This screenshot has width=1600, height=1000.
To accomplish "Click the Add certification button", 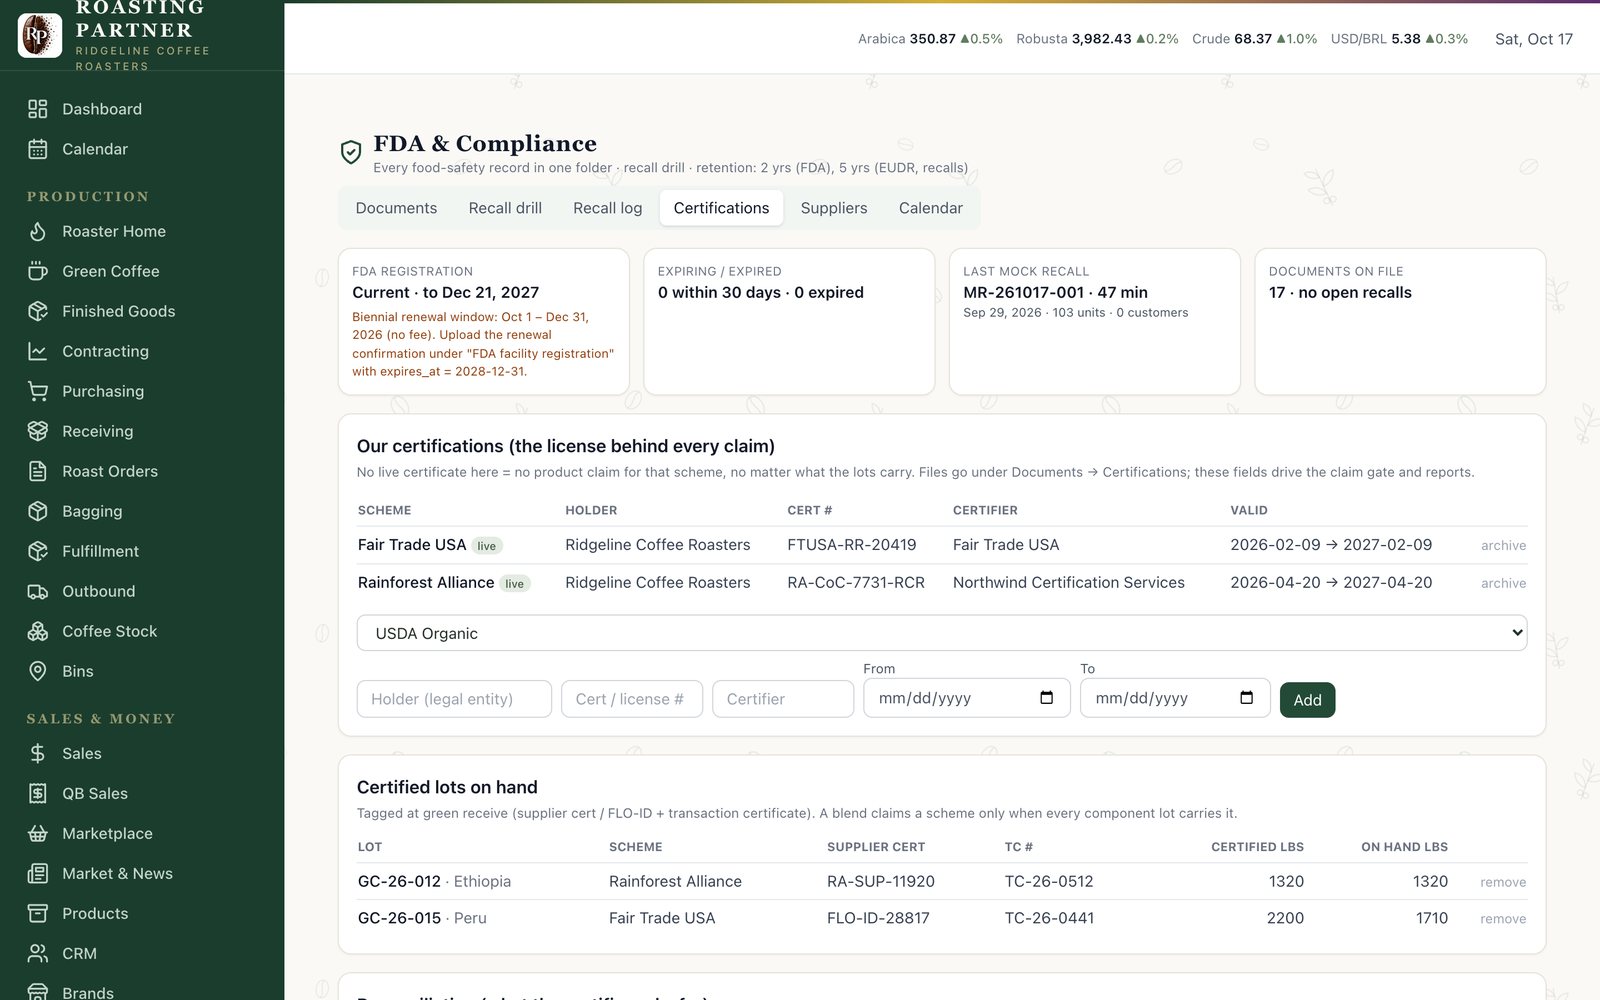I will (x=1307, y=700).
